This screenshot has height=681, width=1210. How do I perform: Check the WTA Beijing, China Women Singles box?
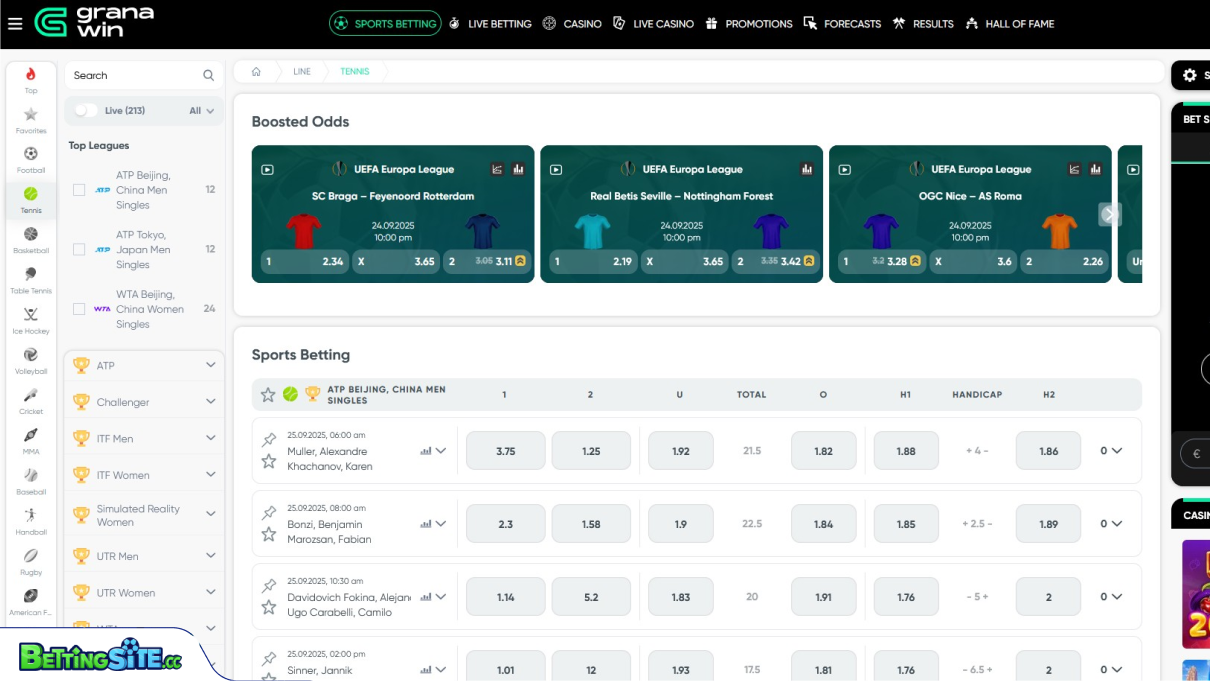coord(79,309)
